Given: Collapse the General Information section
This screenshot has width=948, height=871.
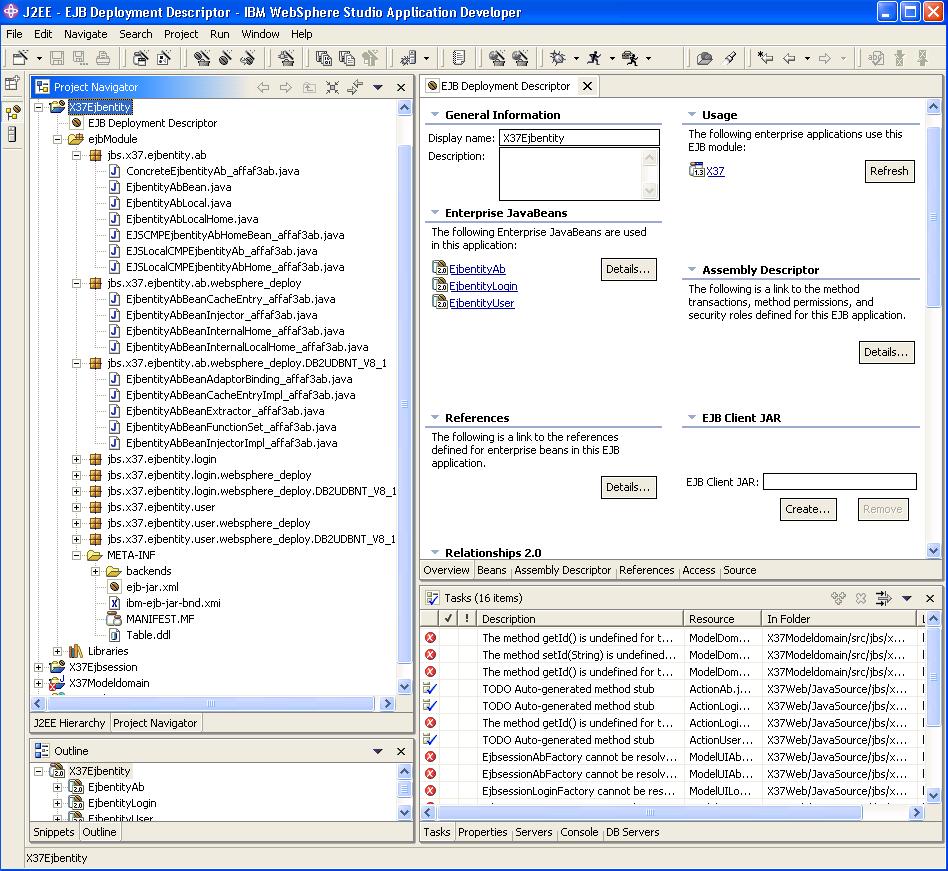Looking at the screenshot, I should tap(435, 114).
